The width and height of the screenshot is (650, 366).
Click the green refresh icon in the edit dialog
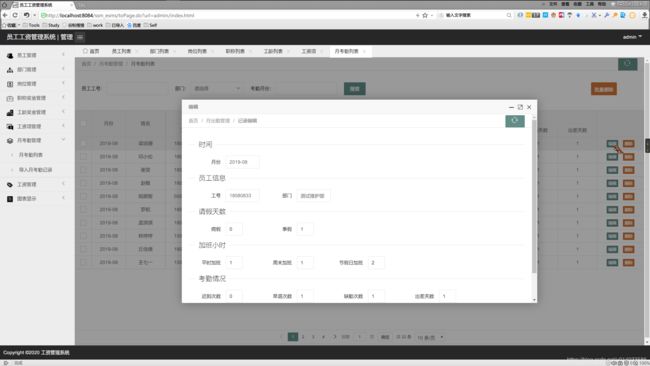(x=515, y=121)
